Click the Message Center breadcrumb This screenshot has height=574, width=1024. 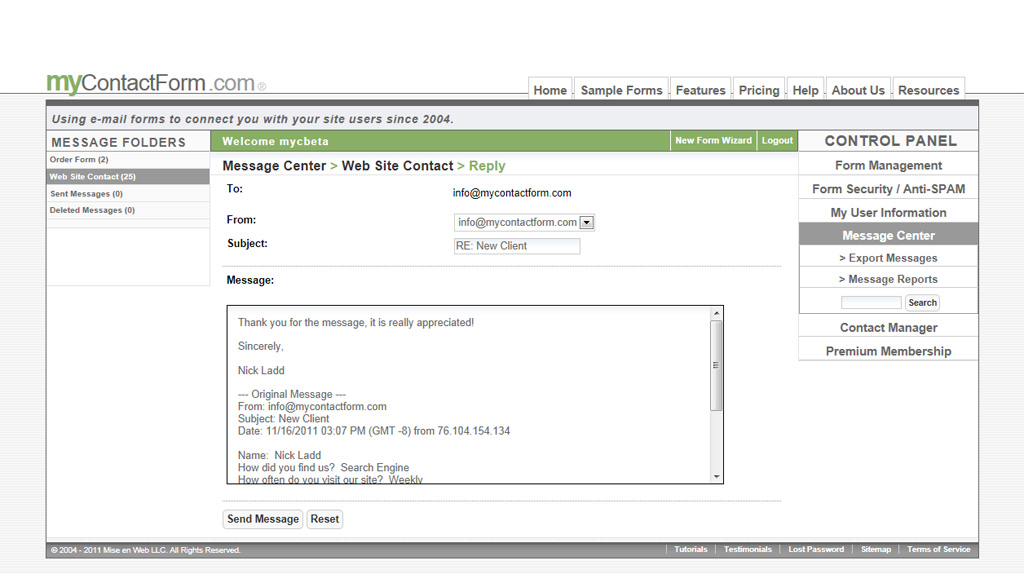click(274, 166)
